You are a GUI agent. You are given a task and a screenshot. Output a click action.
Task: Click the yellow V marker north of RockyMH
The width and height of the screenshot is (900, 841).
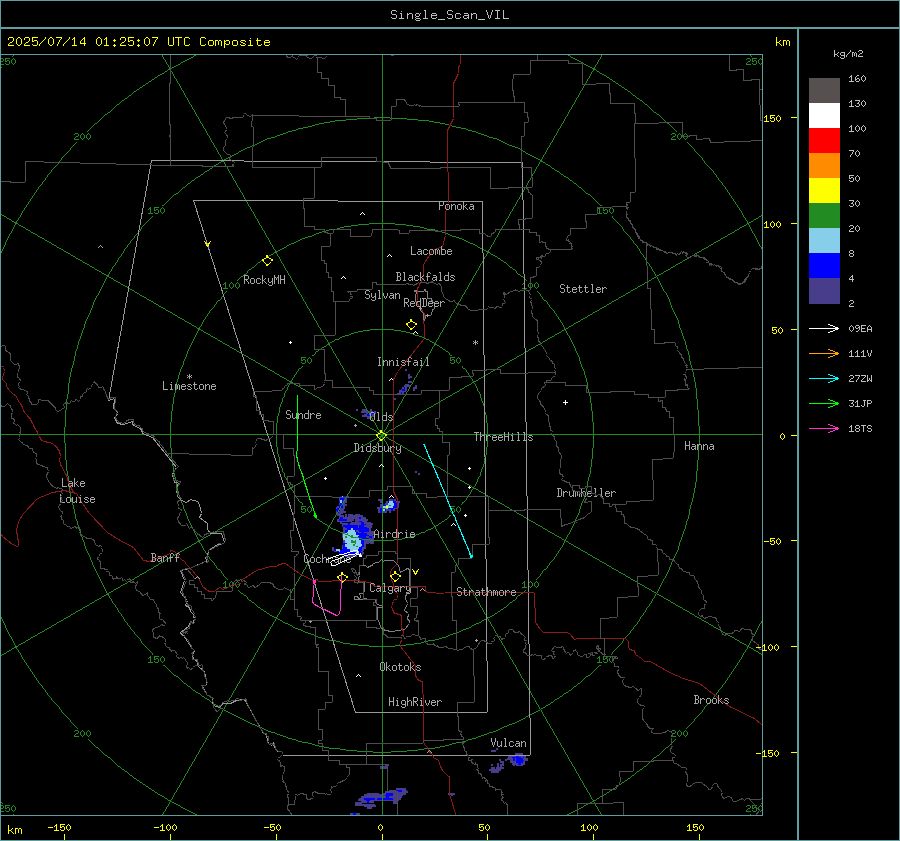point(208,244)
